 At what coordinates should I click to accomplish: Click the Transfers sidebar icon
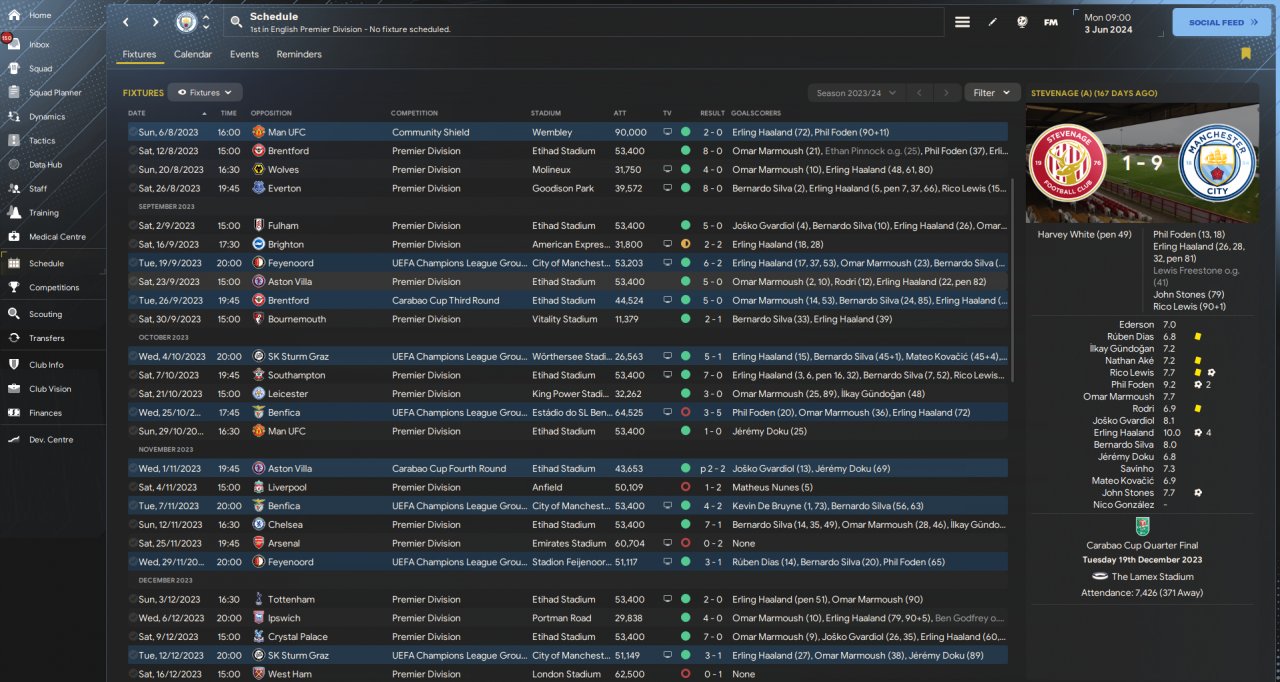click(x=15, y=338)
